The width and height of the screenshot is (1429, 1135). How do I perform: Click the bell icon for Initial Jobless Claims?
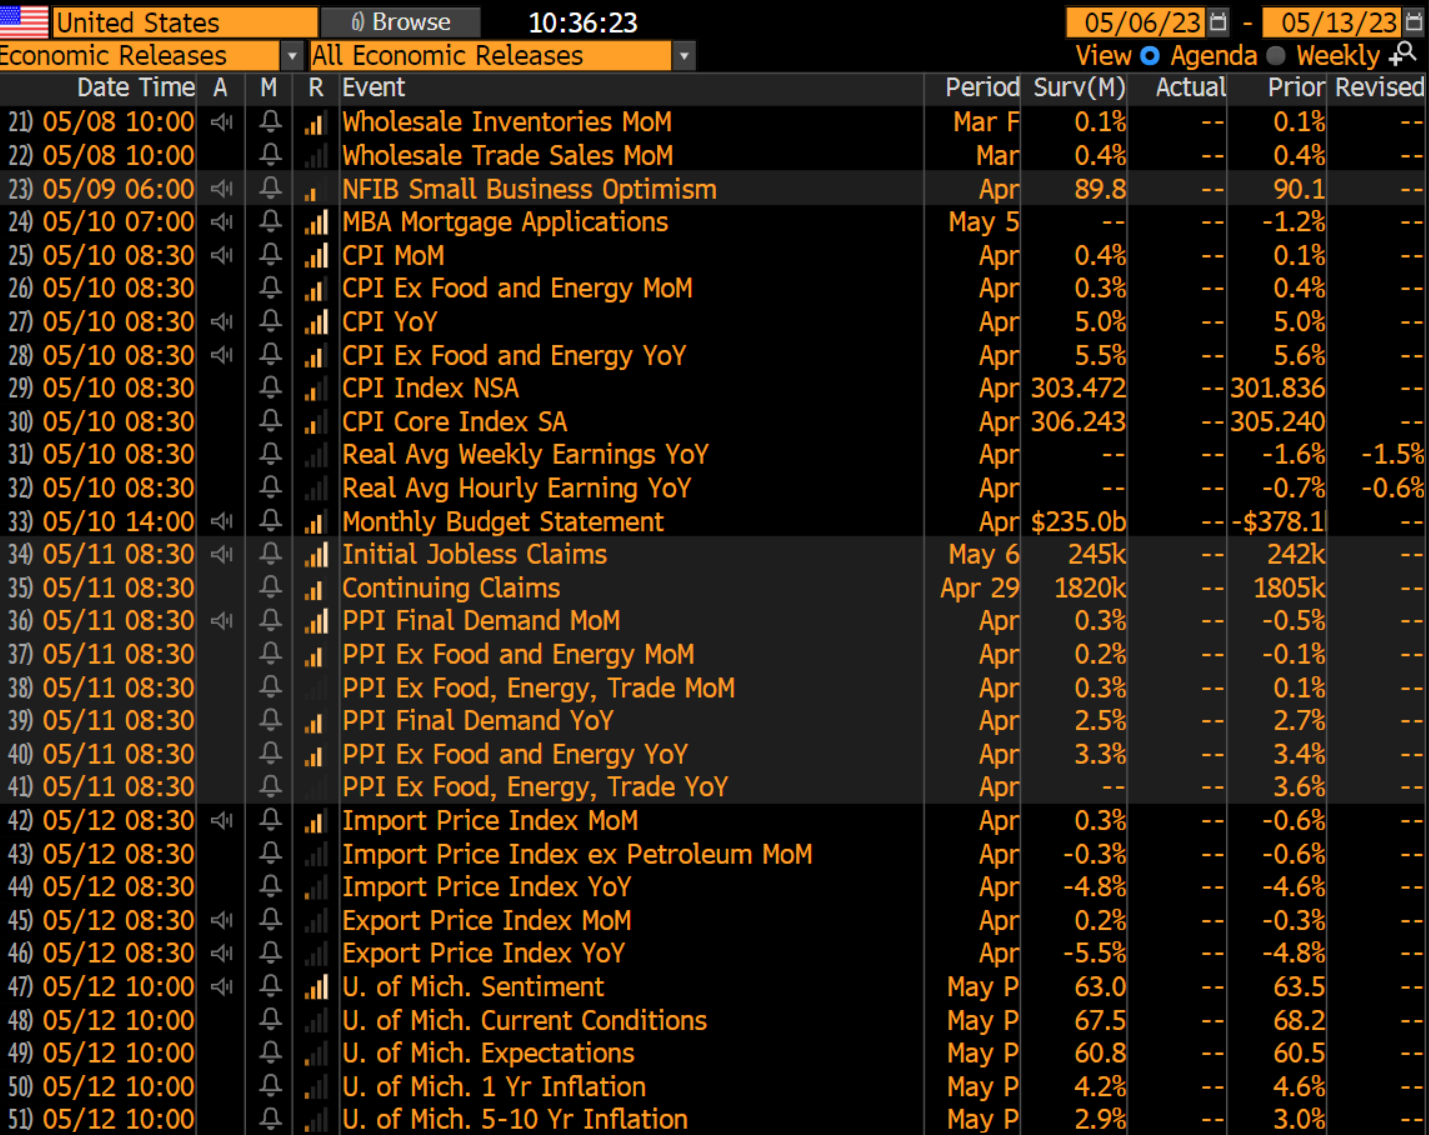pos(270,554)
